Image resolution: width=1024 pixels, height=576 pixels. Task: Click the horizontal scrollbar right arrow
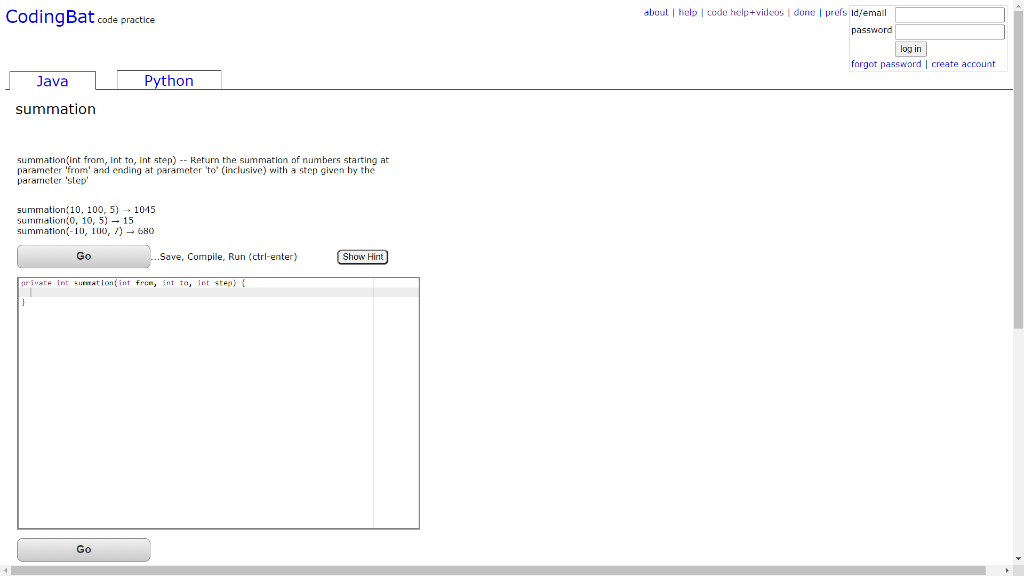pyautogui.click(x=1007, y=571)
